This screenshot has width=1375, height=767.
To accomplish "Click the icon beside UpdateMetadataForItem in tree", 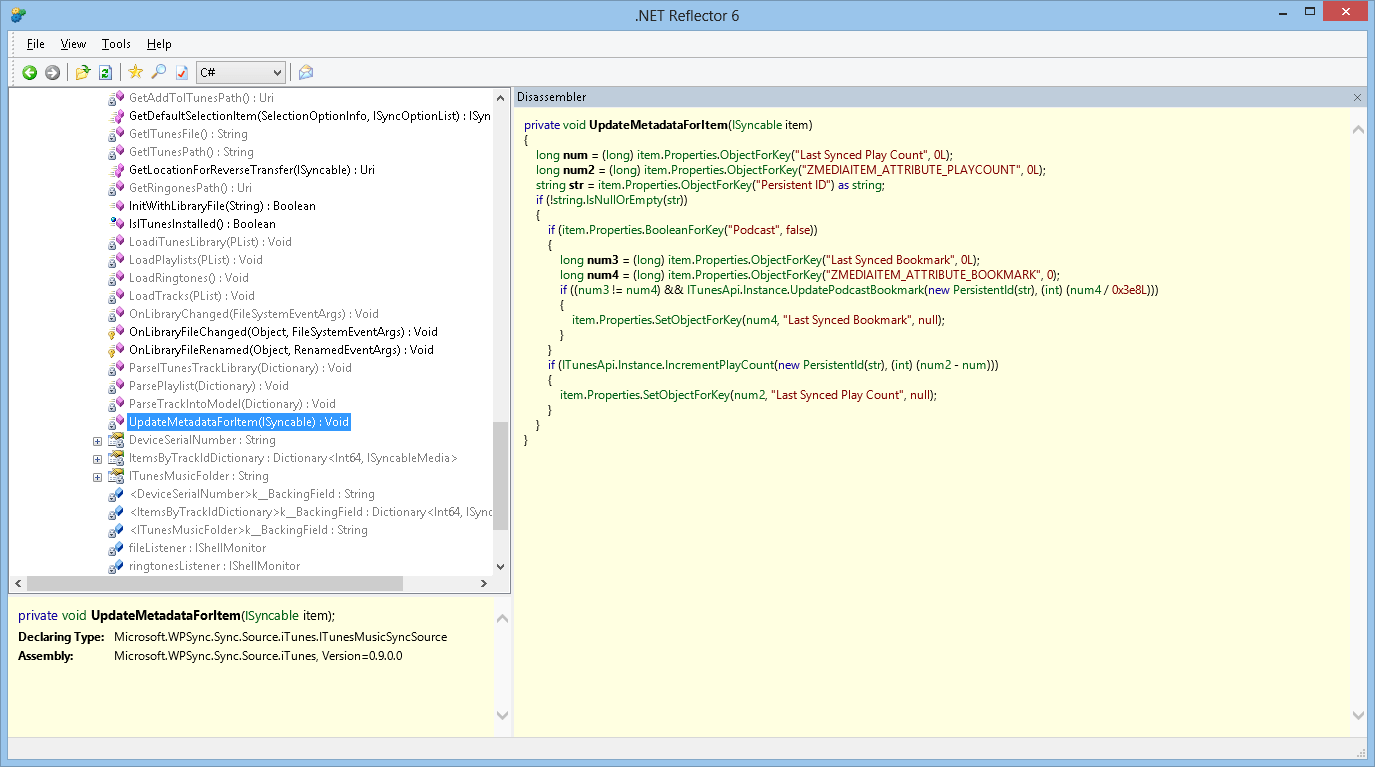I will coord(116,422).
